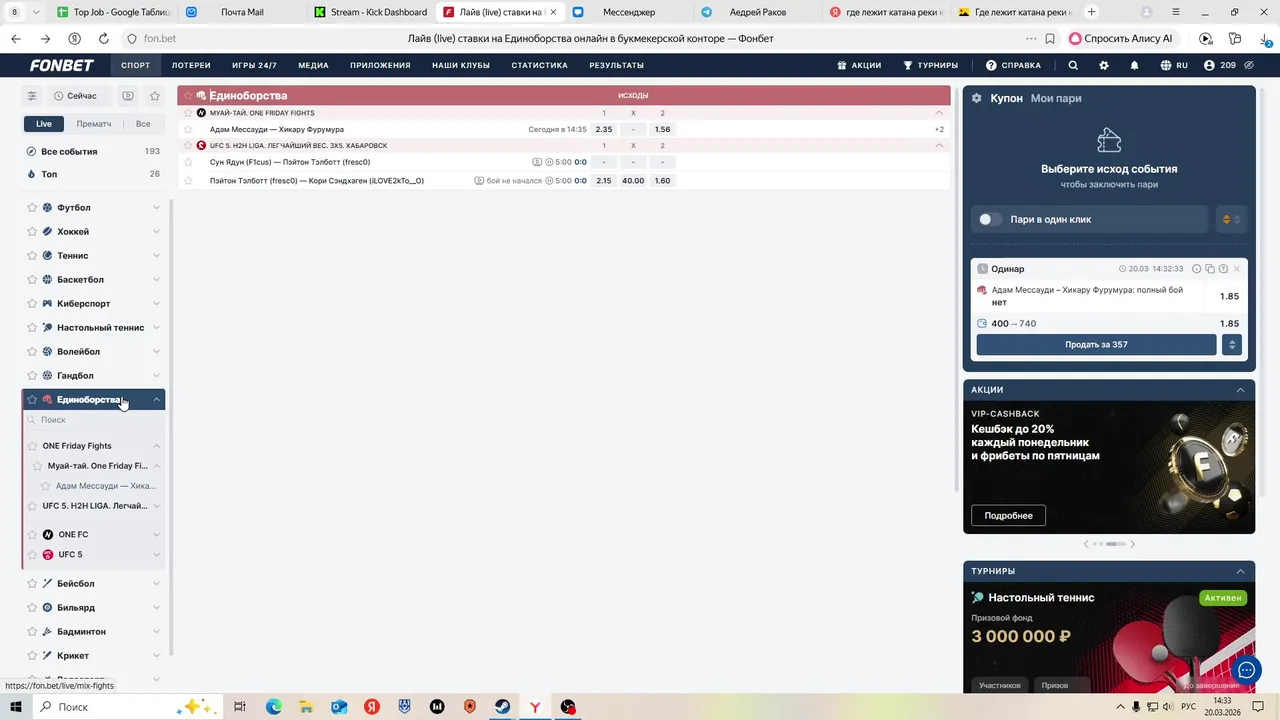
Task: Bet on odds 2.35 for Адам Мессауди
Action: 604,130
